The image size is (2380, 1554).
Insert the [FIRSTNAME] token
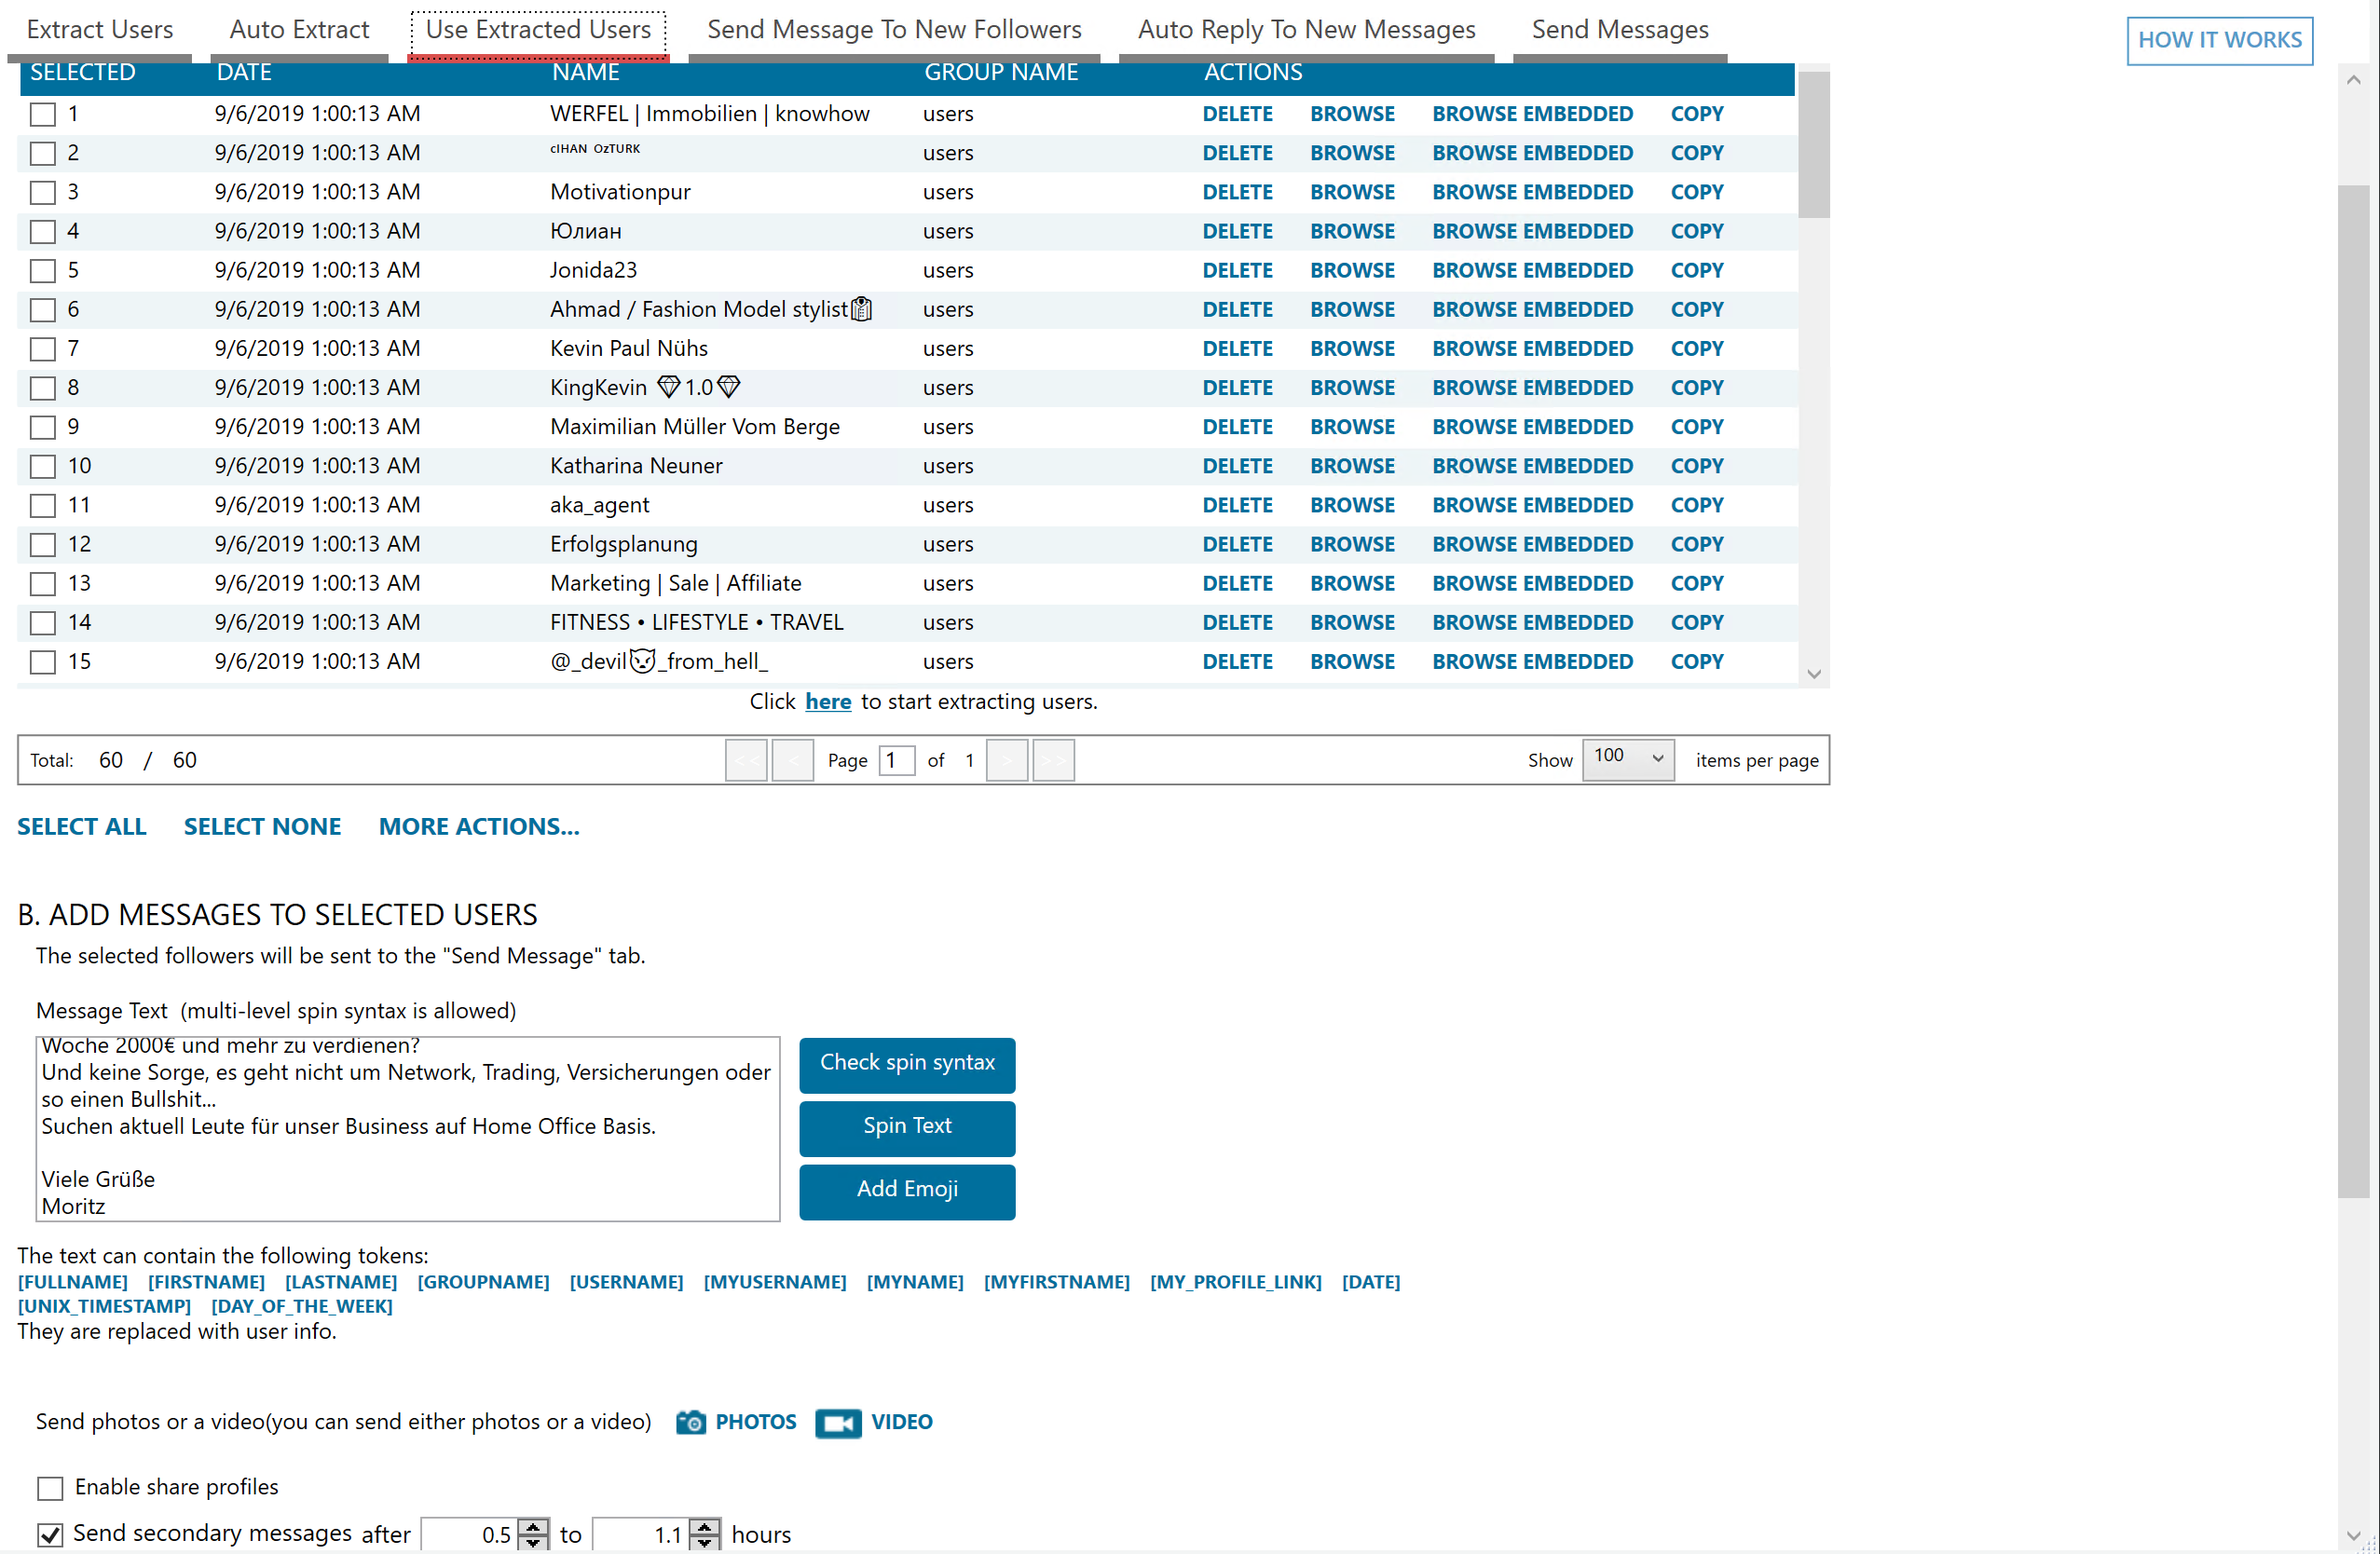(206, 1282)
